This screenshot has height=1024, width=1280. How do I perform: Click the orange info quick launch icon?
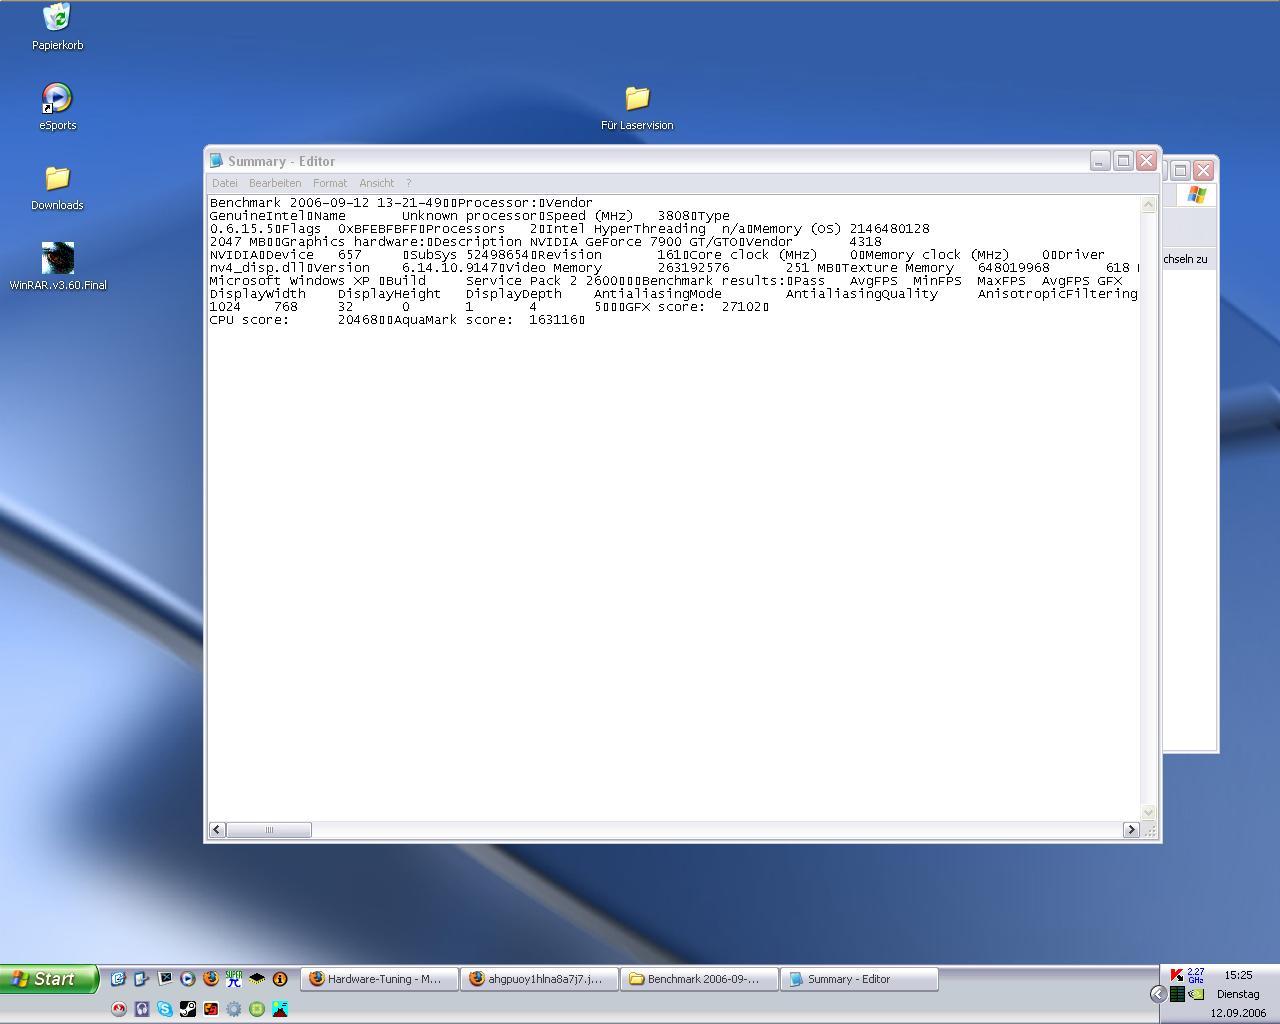[280, 979]
